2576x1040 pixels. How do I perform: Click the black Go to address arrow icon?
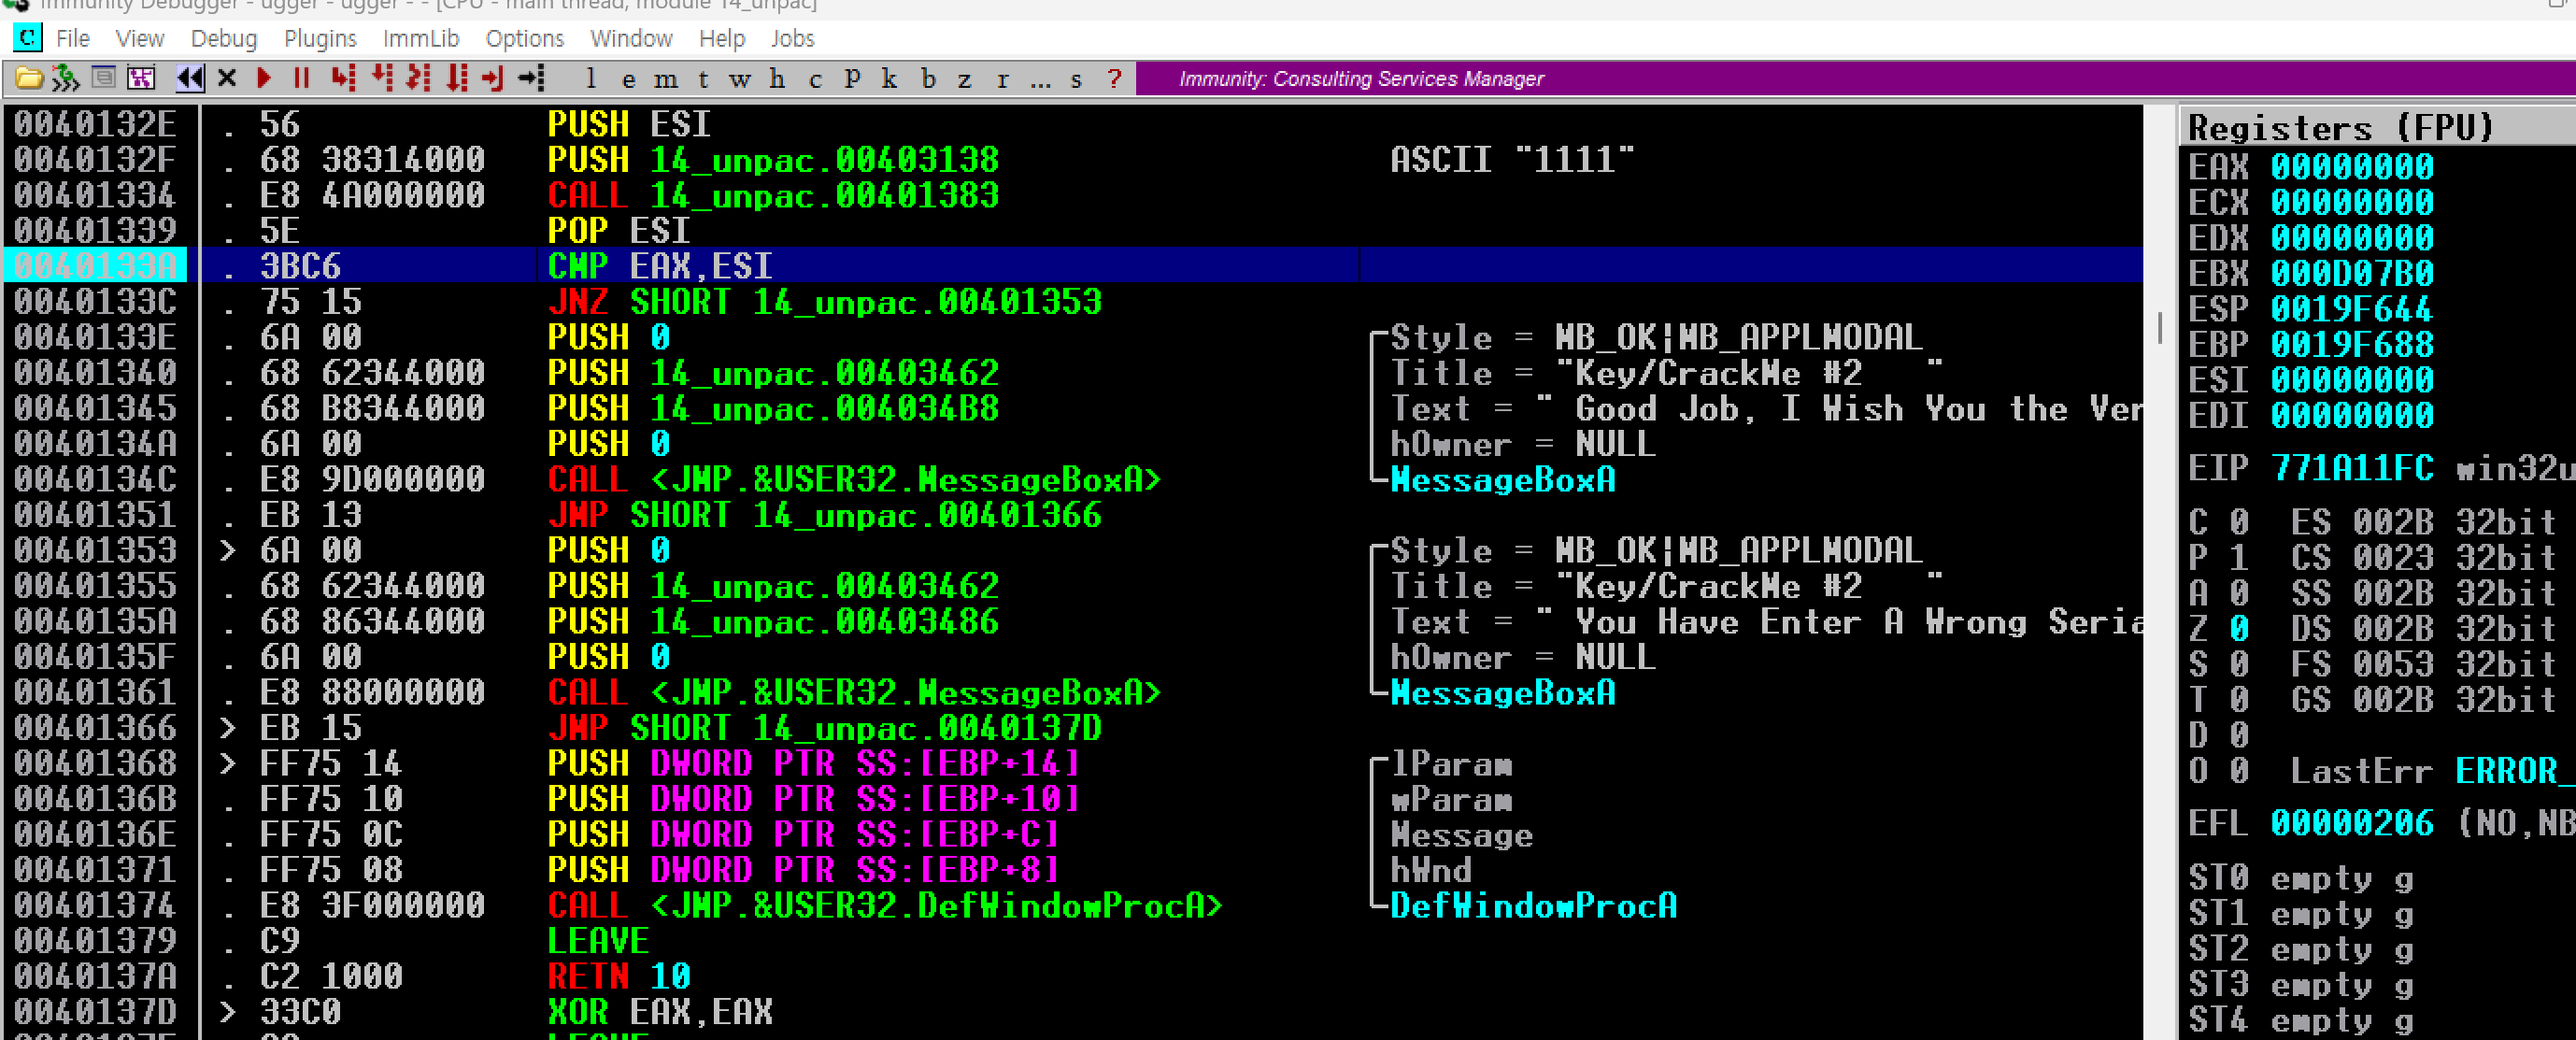[x=532, y=78]
